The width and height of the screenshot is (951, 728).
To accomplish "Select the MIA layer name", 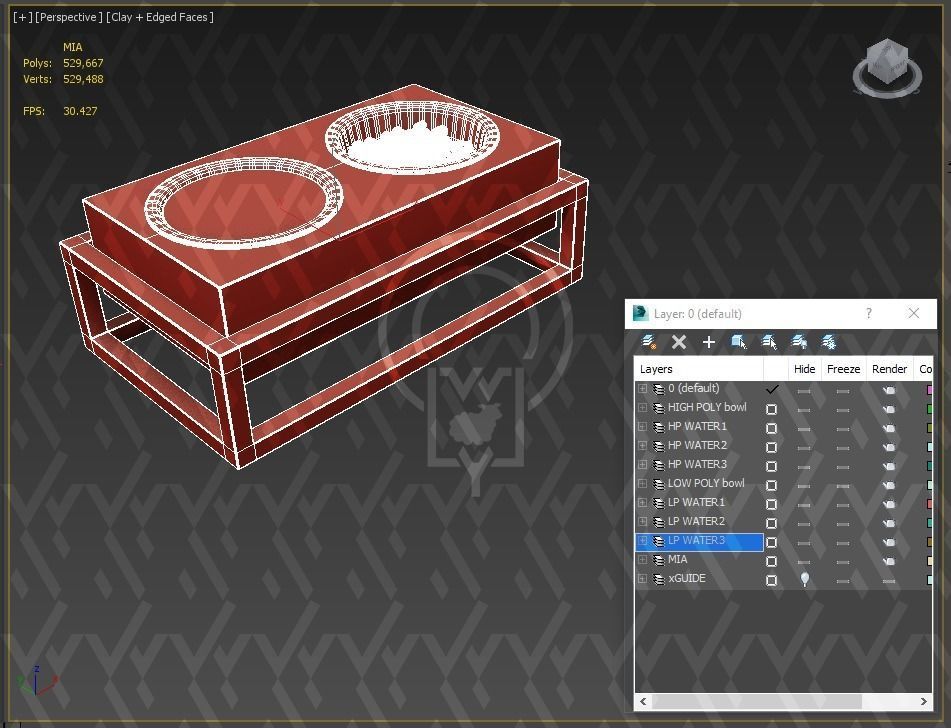I will [677, 559].
